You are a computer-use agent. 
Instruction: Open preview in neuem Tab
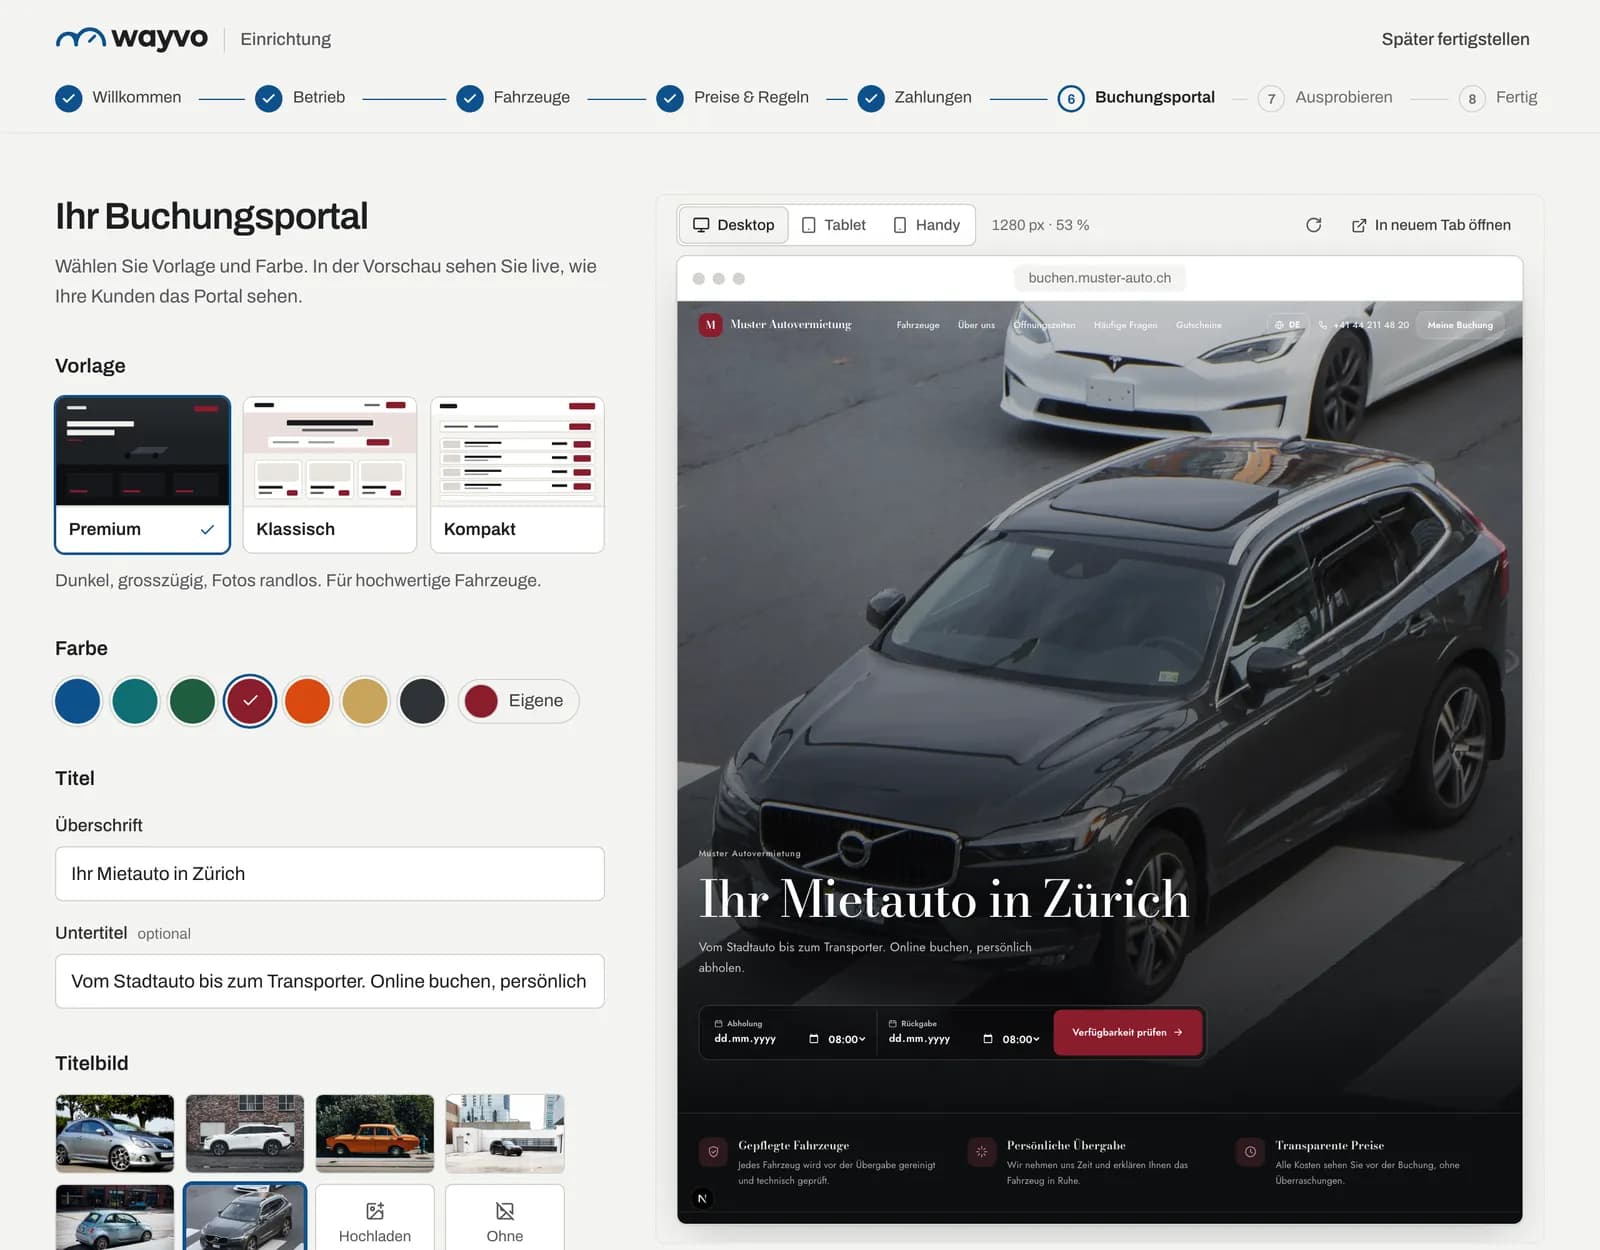tap(1431, 225)
